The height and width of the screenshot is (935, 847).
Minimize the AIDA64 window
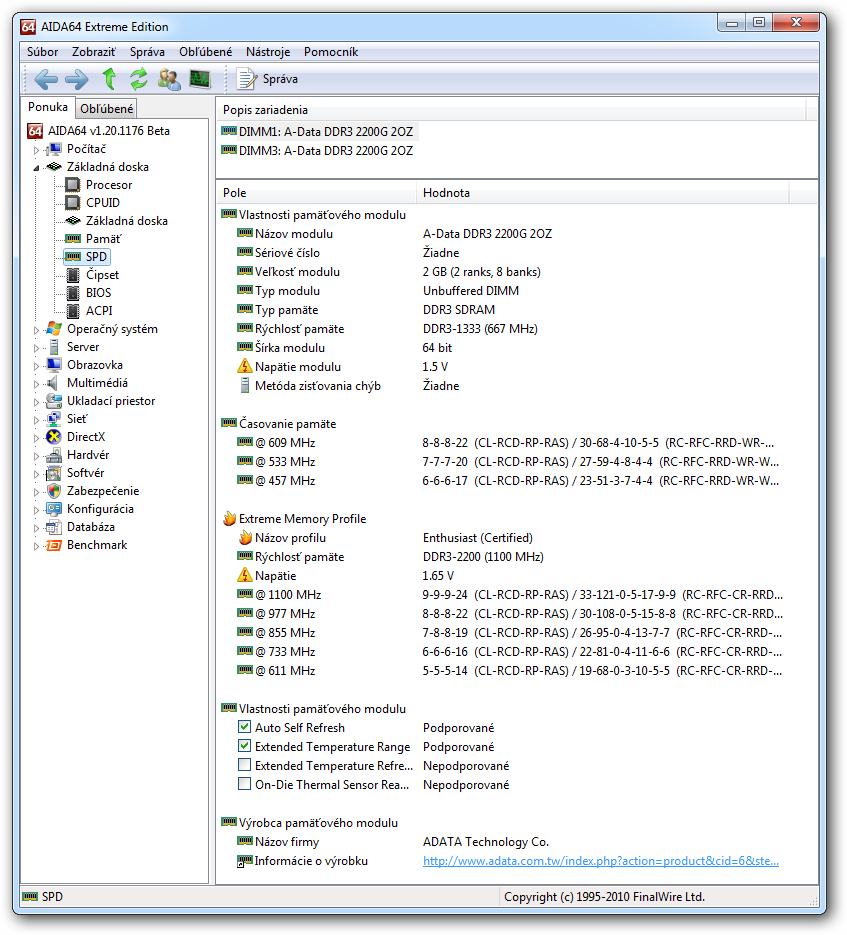(x=732, y=23)
